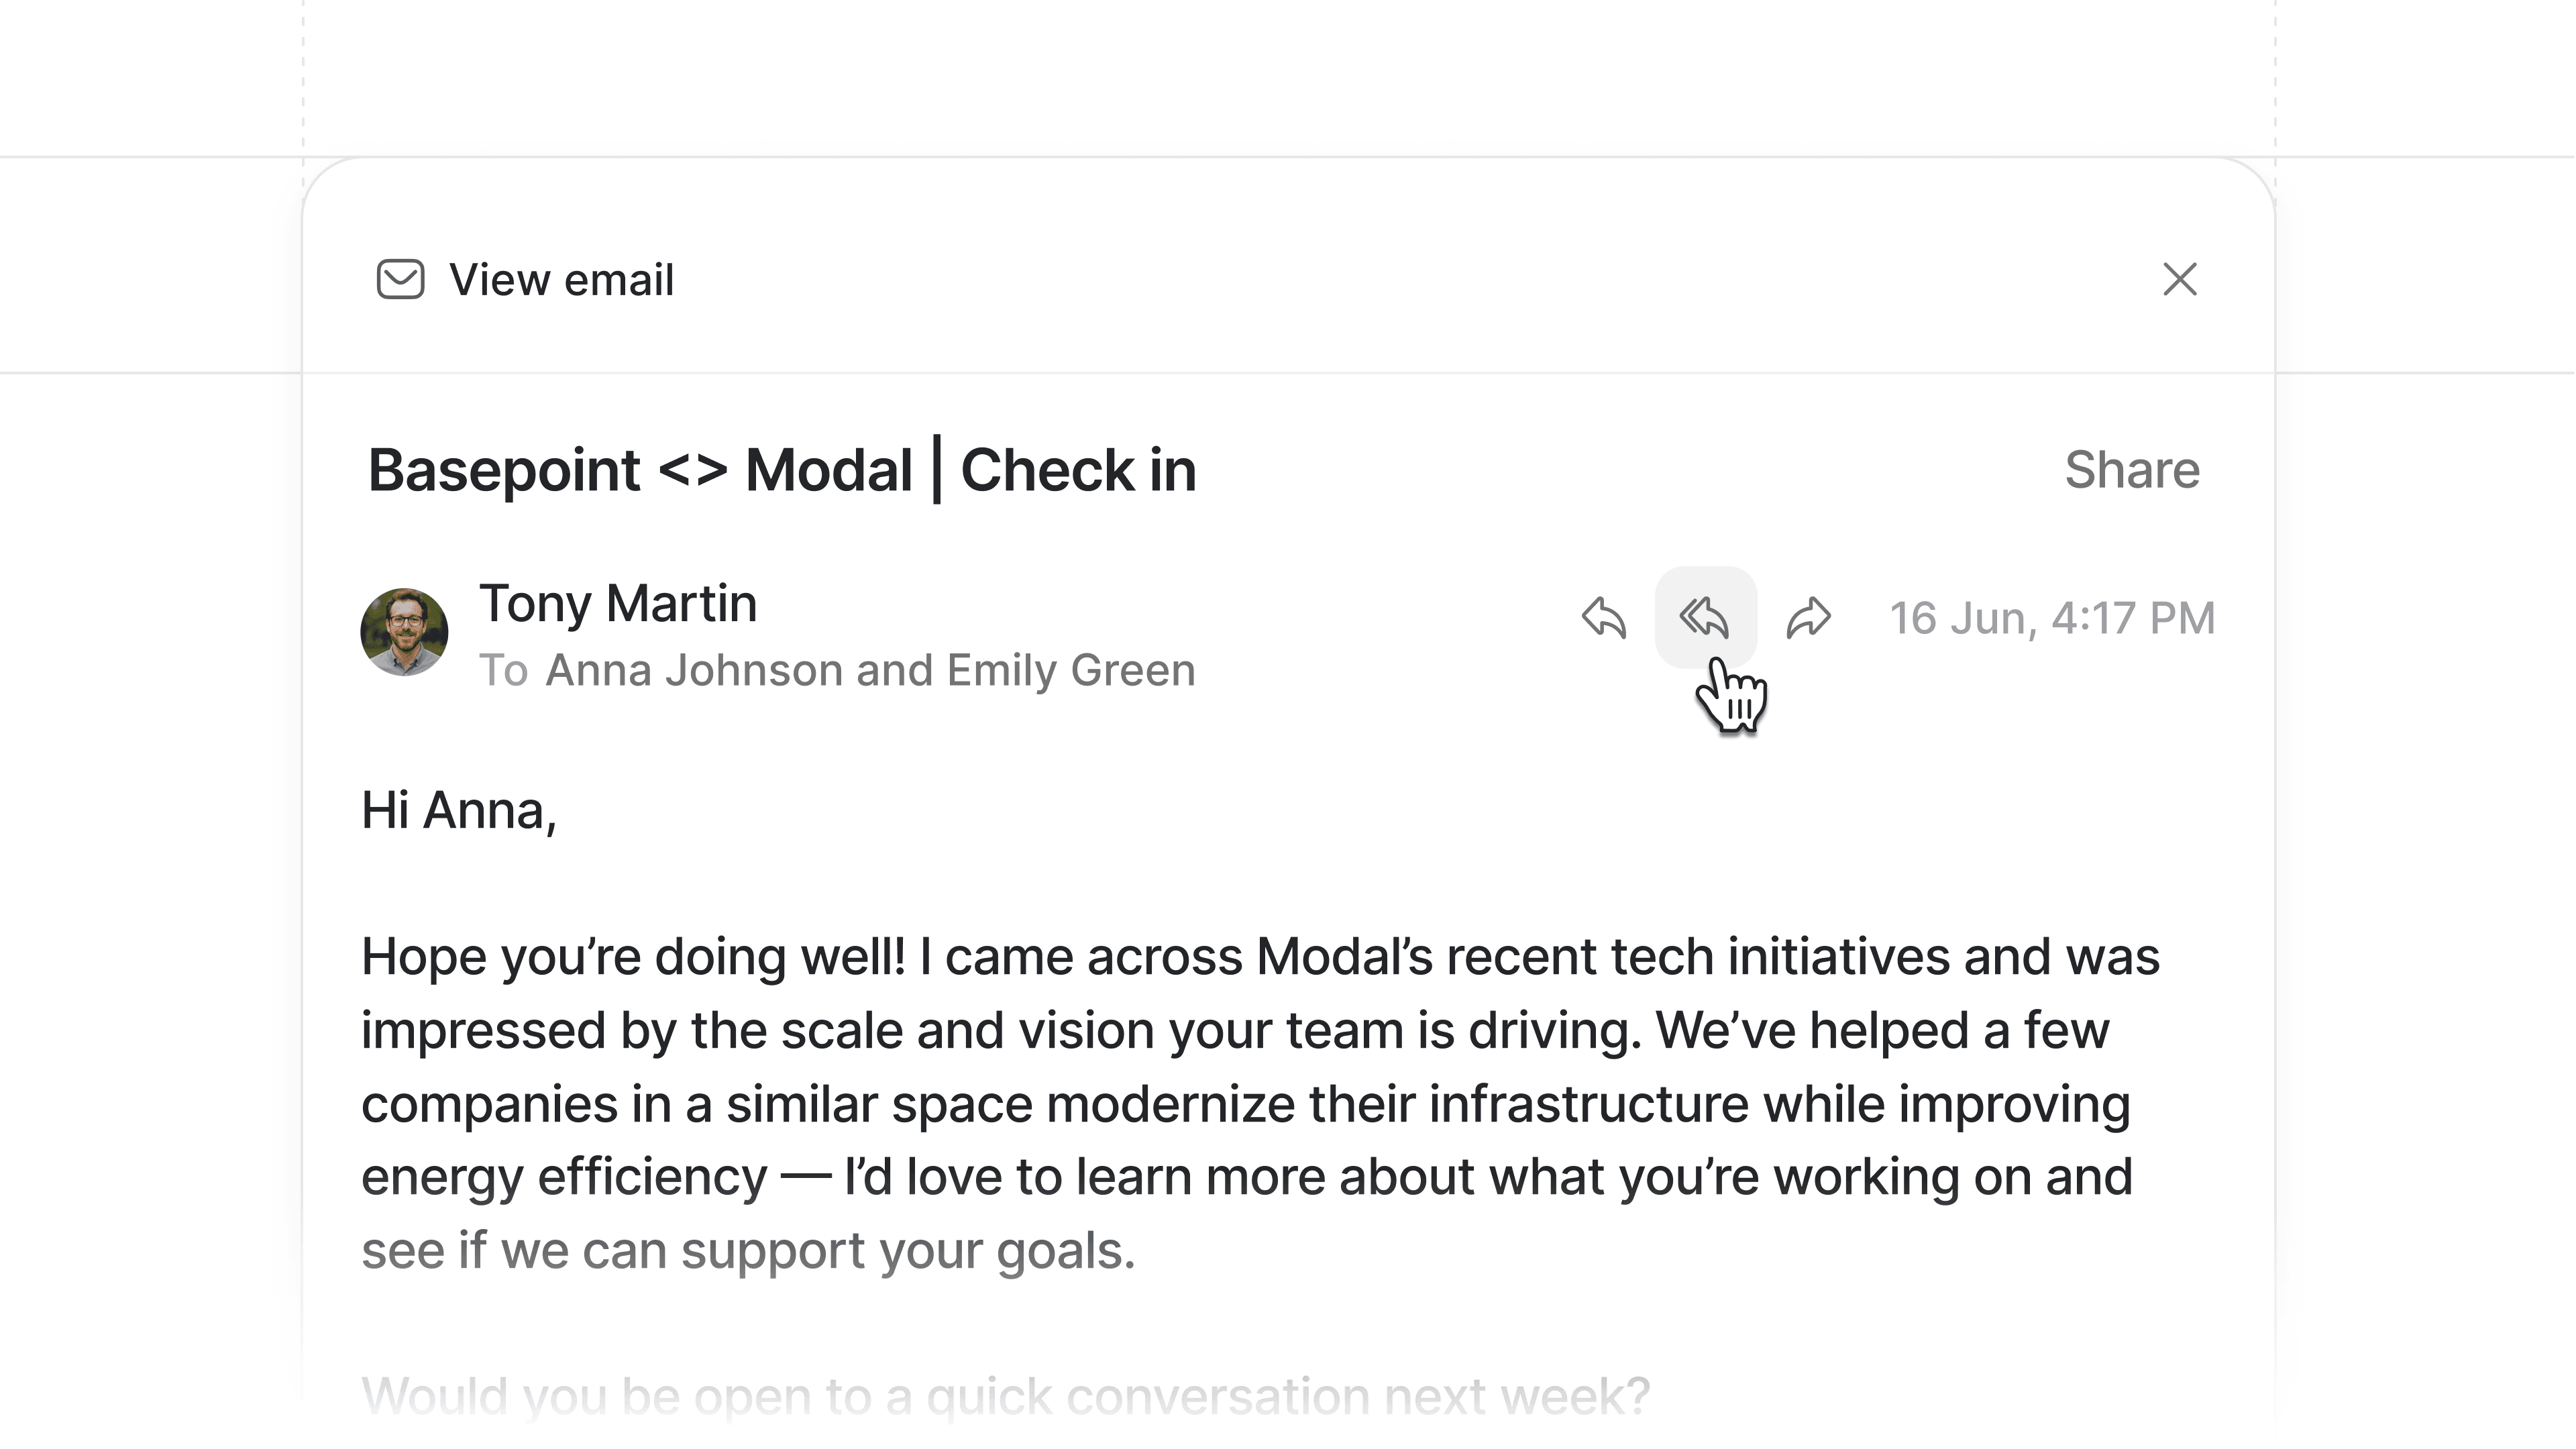Click the faded Would you be open line
2576x1449 pixels.
tap(1005, 1396)
